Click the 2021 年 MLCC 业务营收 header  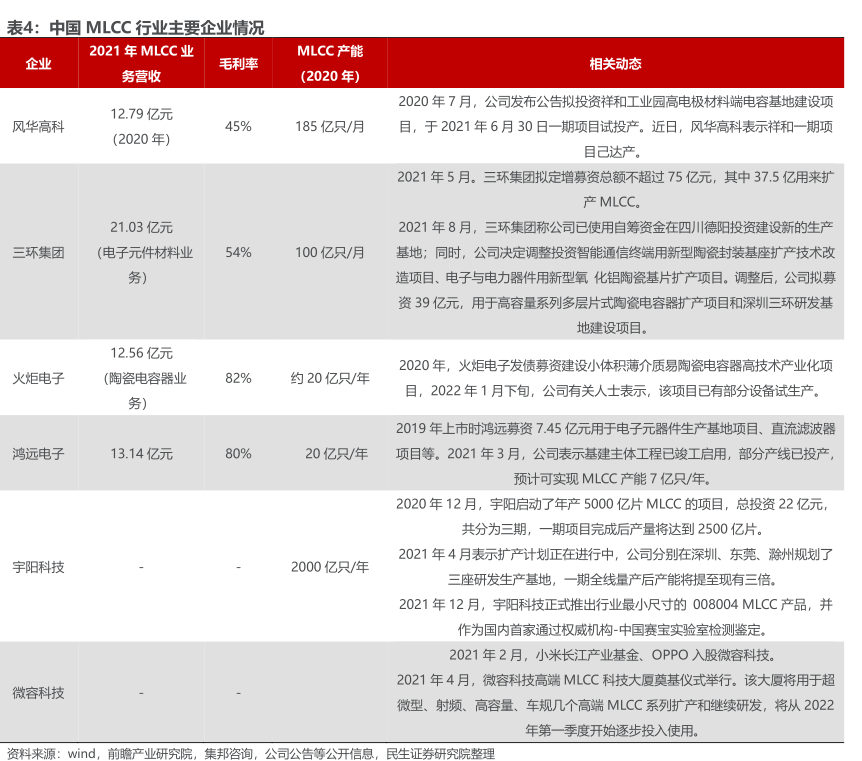click(141, 64)
